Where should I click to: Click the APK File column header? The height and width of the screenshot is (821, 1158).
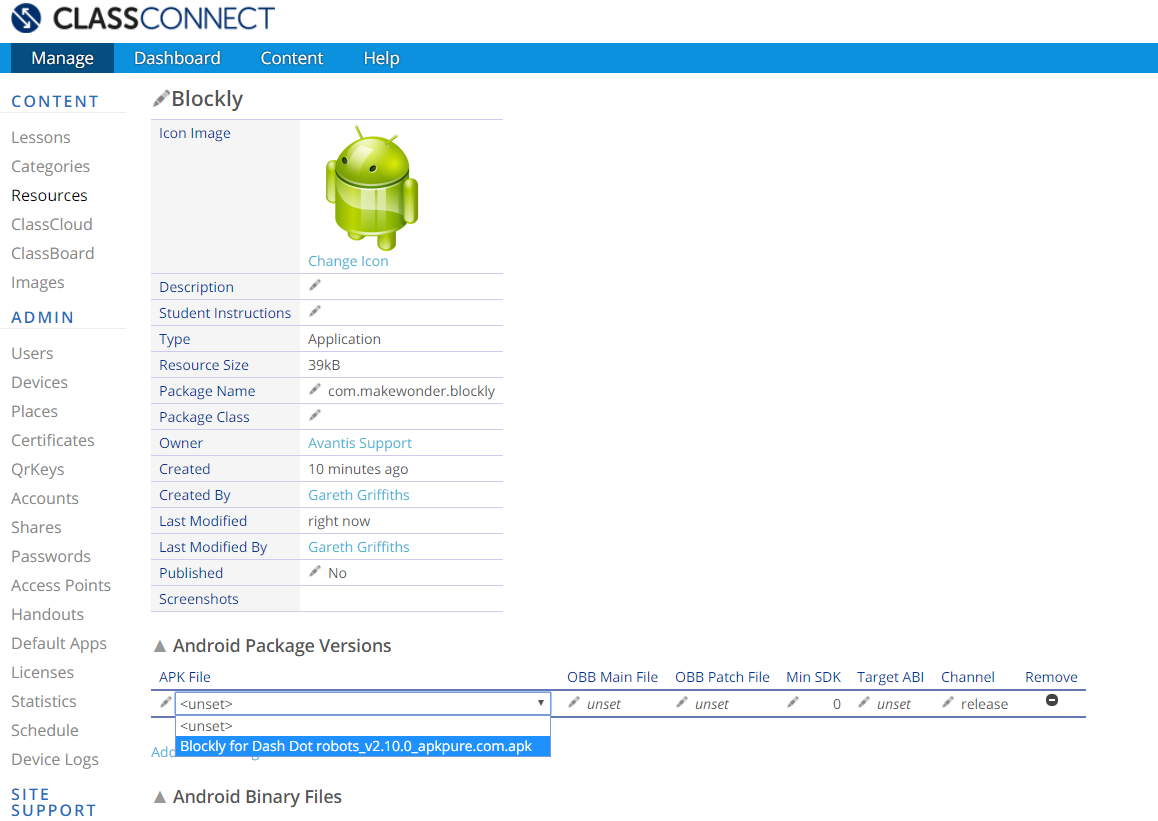click(x=185, y=677)
